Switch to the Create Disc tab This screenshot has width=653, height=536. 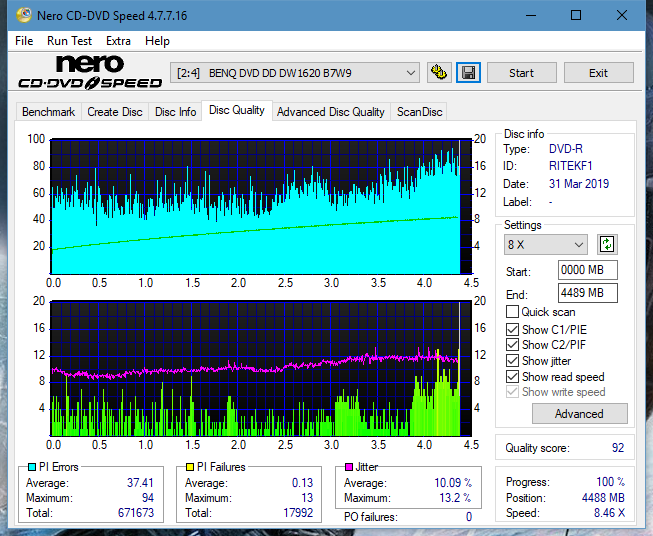(x=115, y=112)
